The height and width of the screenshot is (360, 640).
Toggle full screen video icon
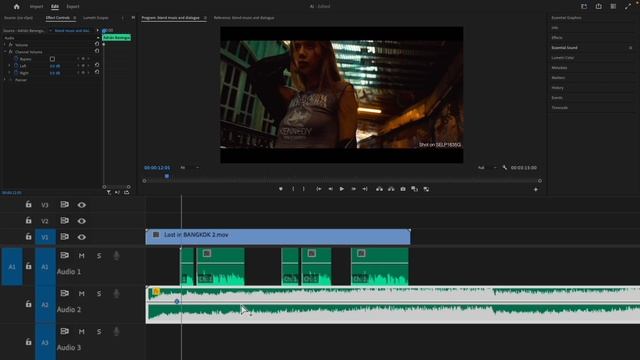coord(628,7)
